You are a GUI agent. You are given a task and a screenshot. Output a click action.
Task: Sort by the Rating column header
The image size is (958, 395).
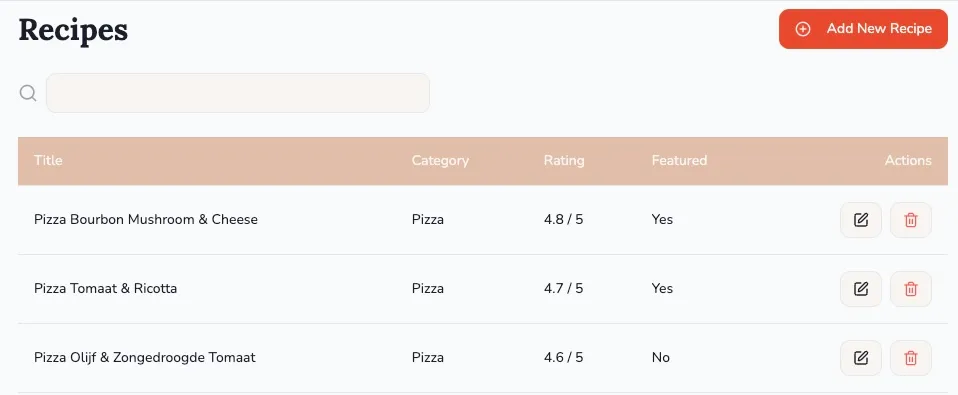pyautogui.click(x=564, y=161)
